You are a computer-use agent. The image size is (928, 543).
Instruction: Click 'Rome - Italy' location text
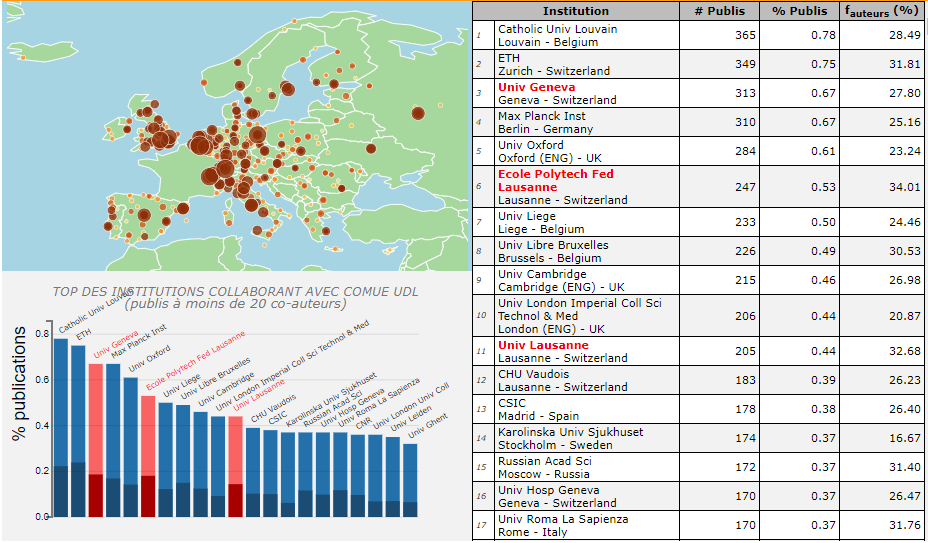pos(532,532)
